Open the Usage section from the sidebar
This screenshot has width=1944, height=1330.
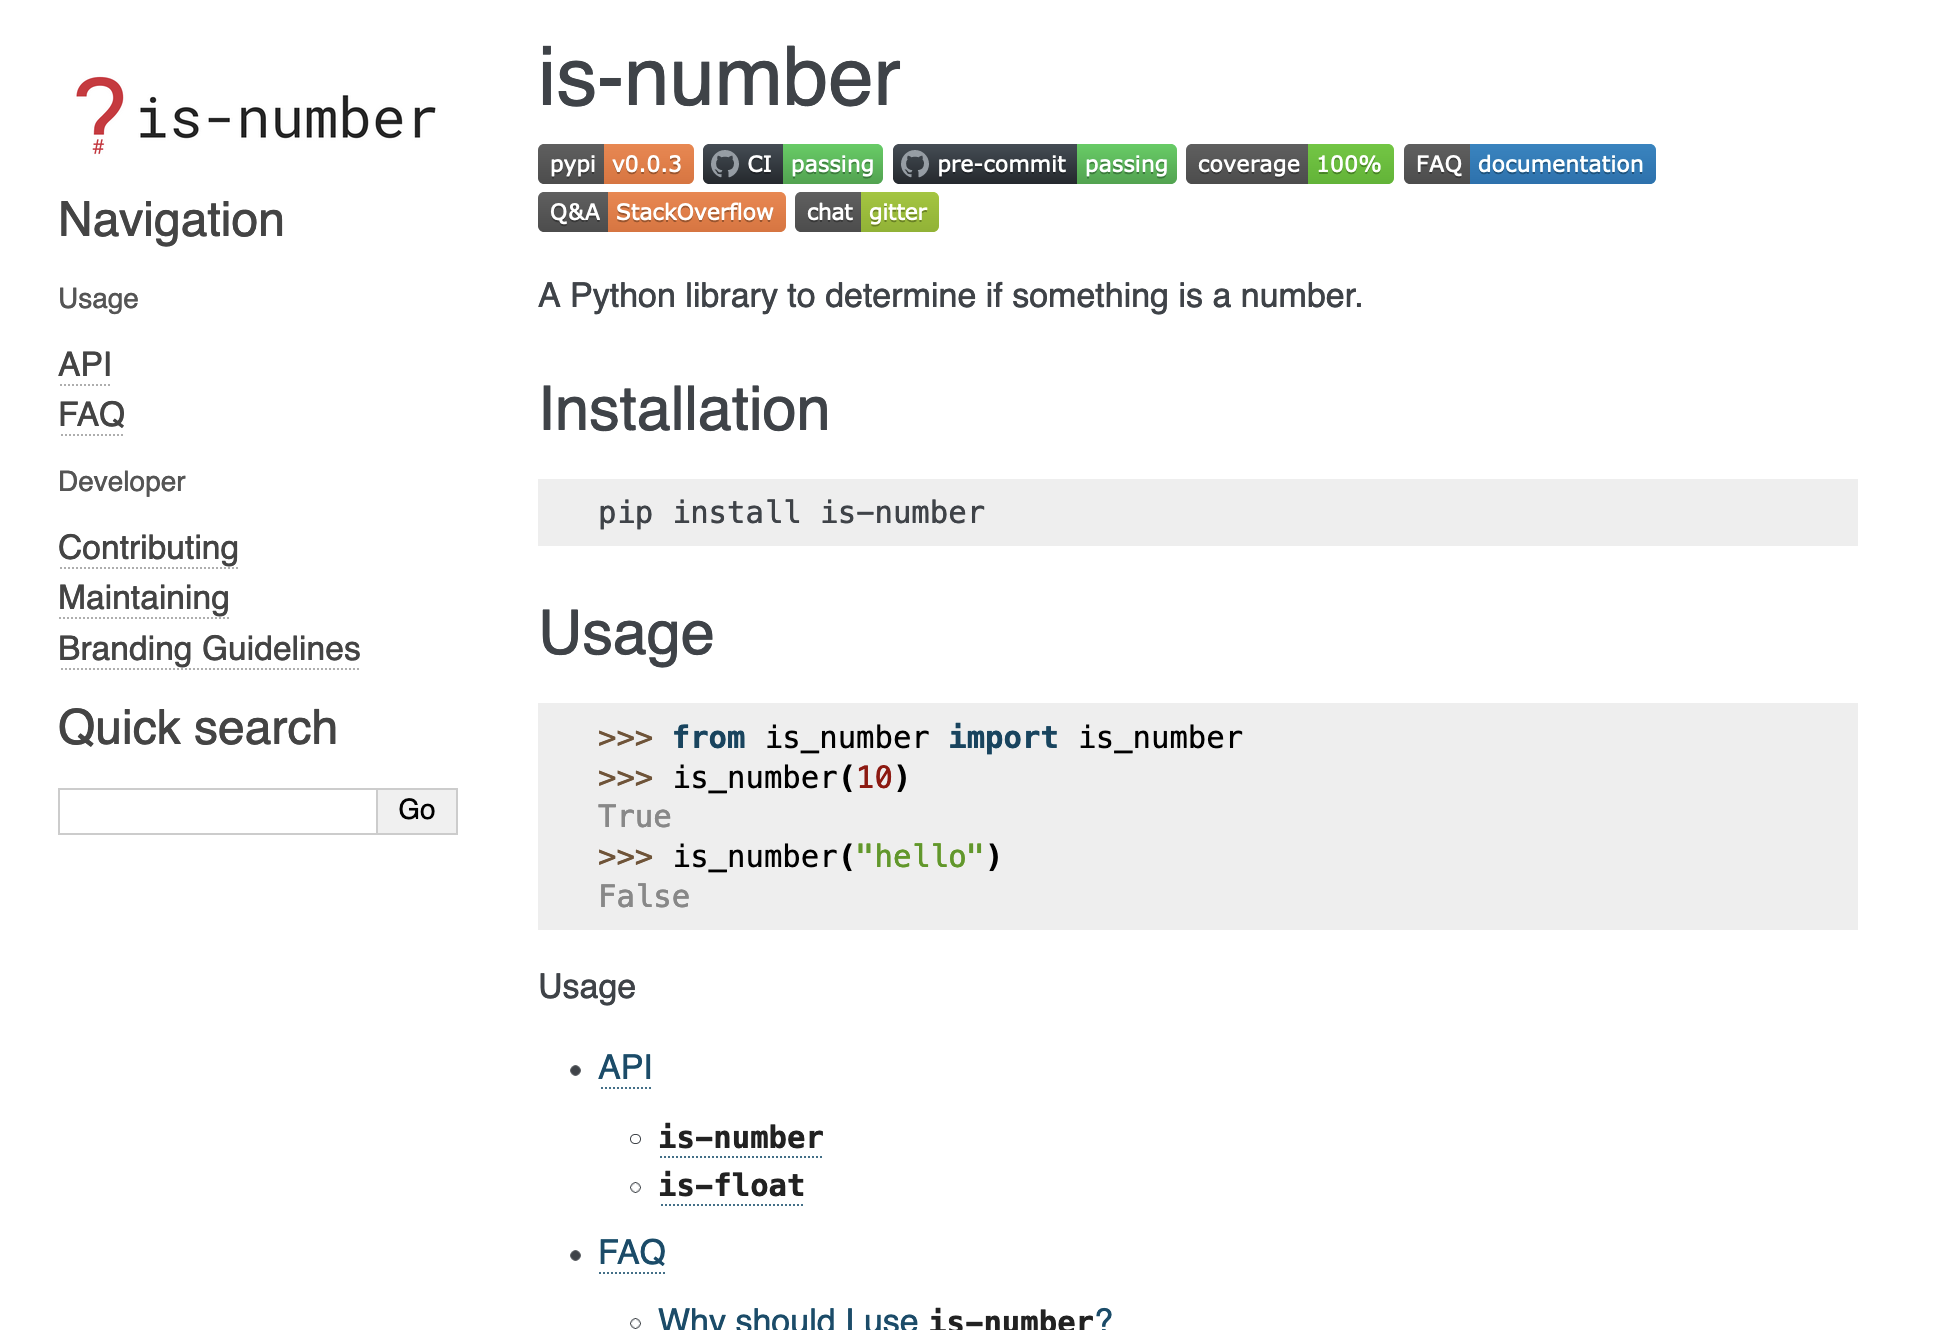97,298
